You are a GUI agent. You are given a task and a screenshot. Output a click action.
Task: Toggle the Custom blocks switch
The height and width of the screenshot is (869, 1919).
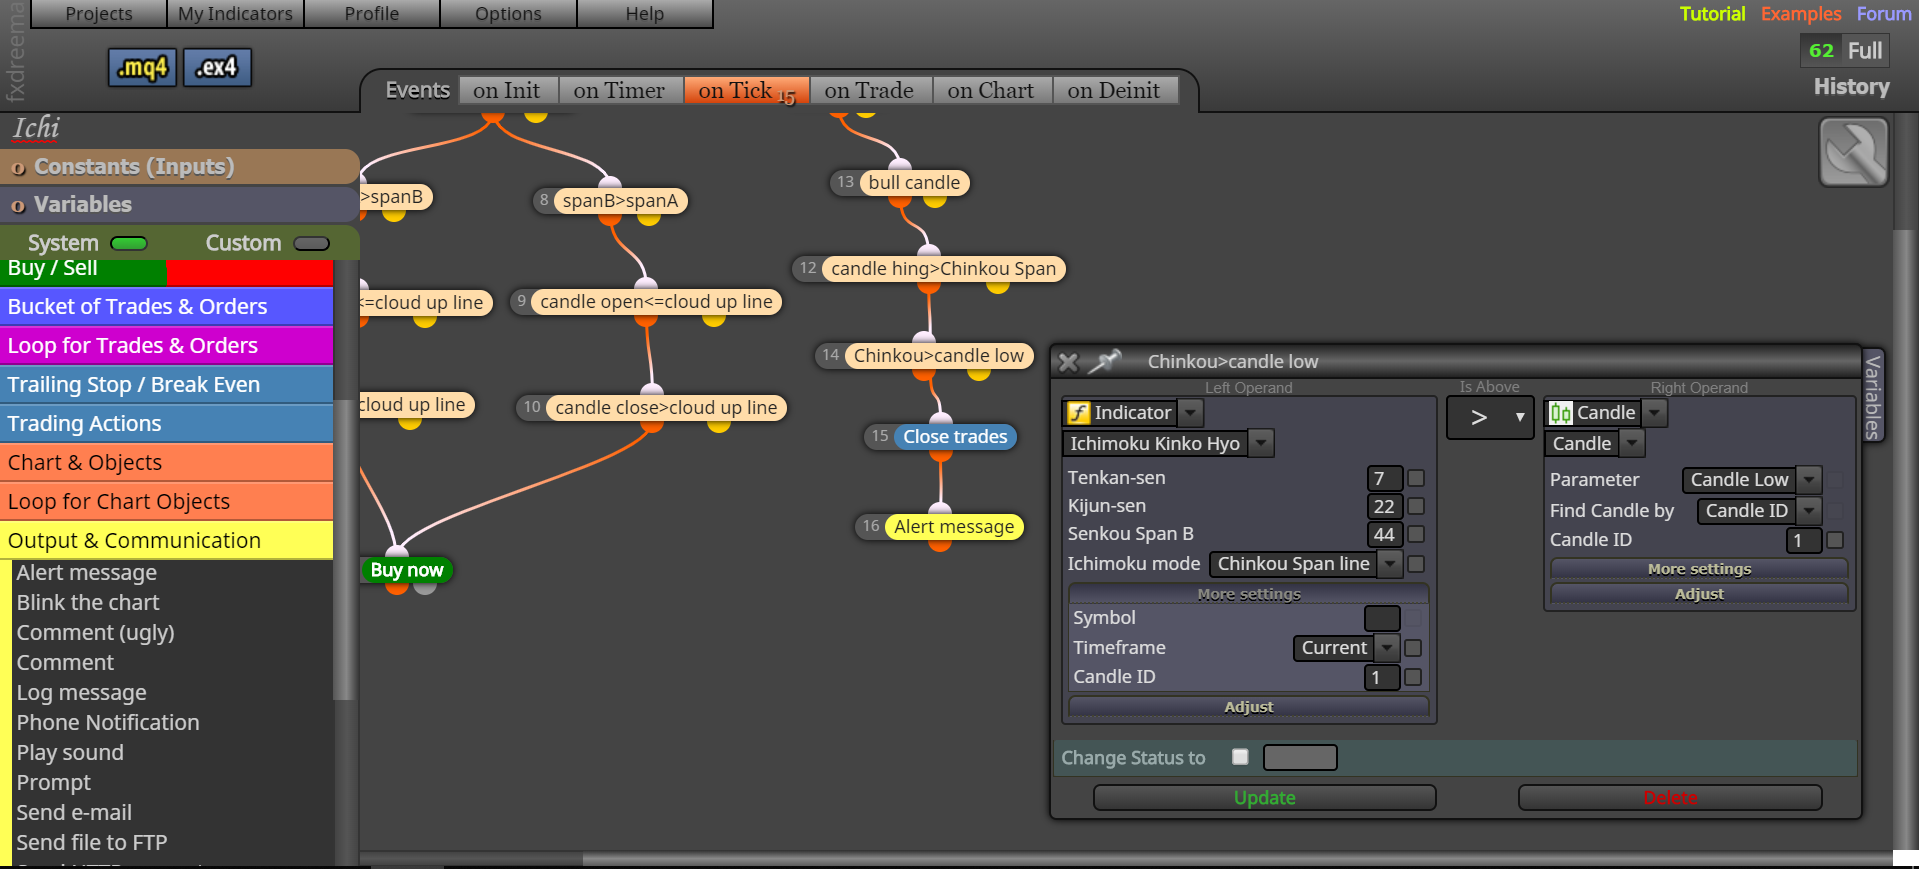(x=312, y=243)
